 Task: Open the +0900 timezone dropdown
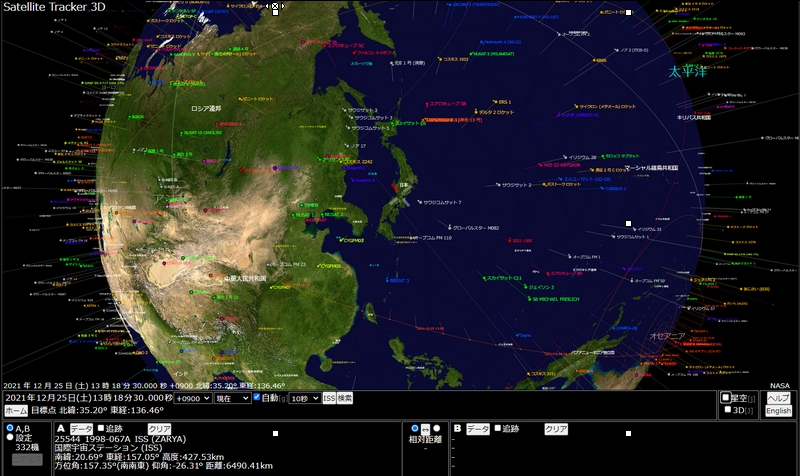[x=193, y=398]
